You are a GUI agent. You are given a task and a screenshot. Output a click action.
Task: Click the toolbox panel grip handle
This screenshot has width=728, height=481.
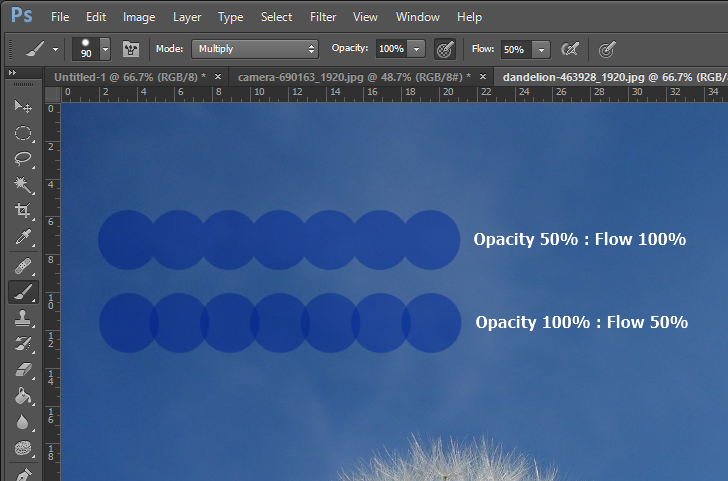point(23,84)
